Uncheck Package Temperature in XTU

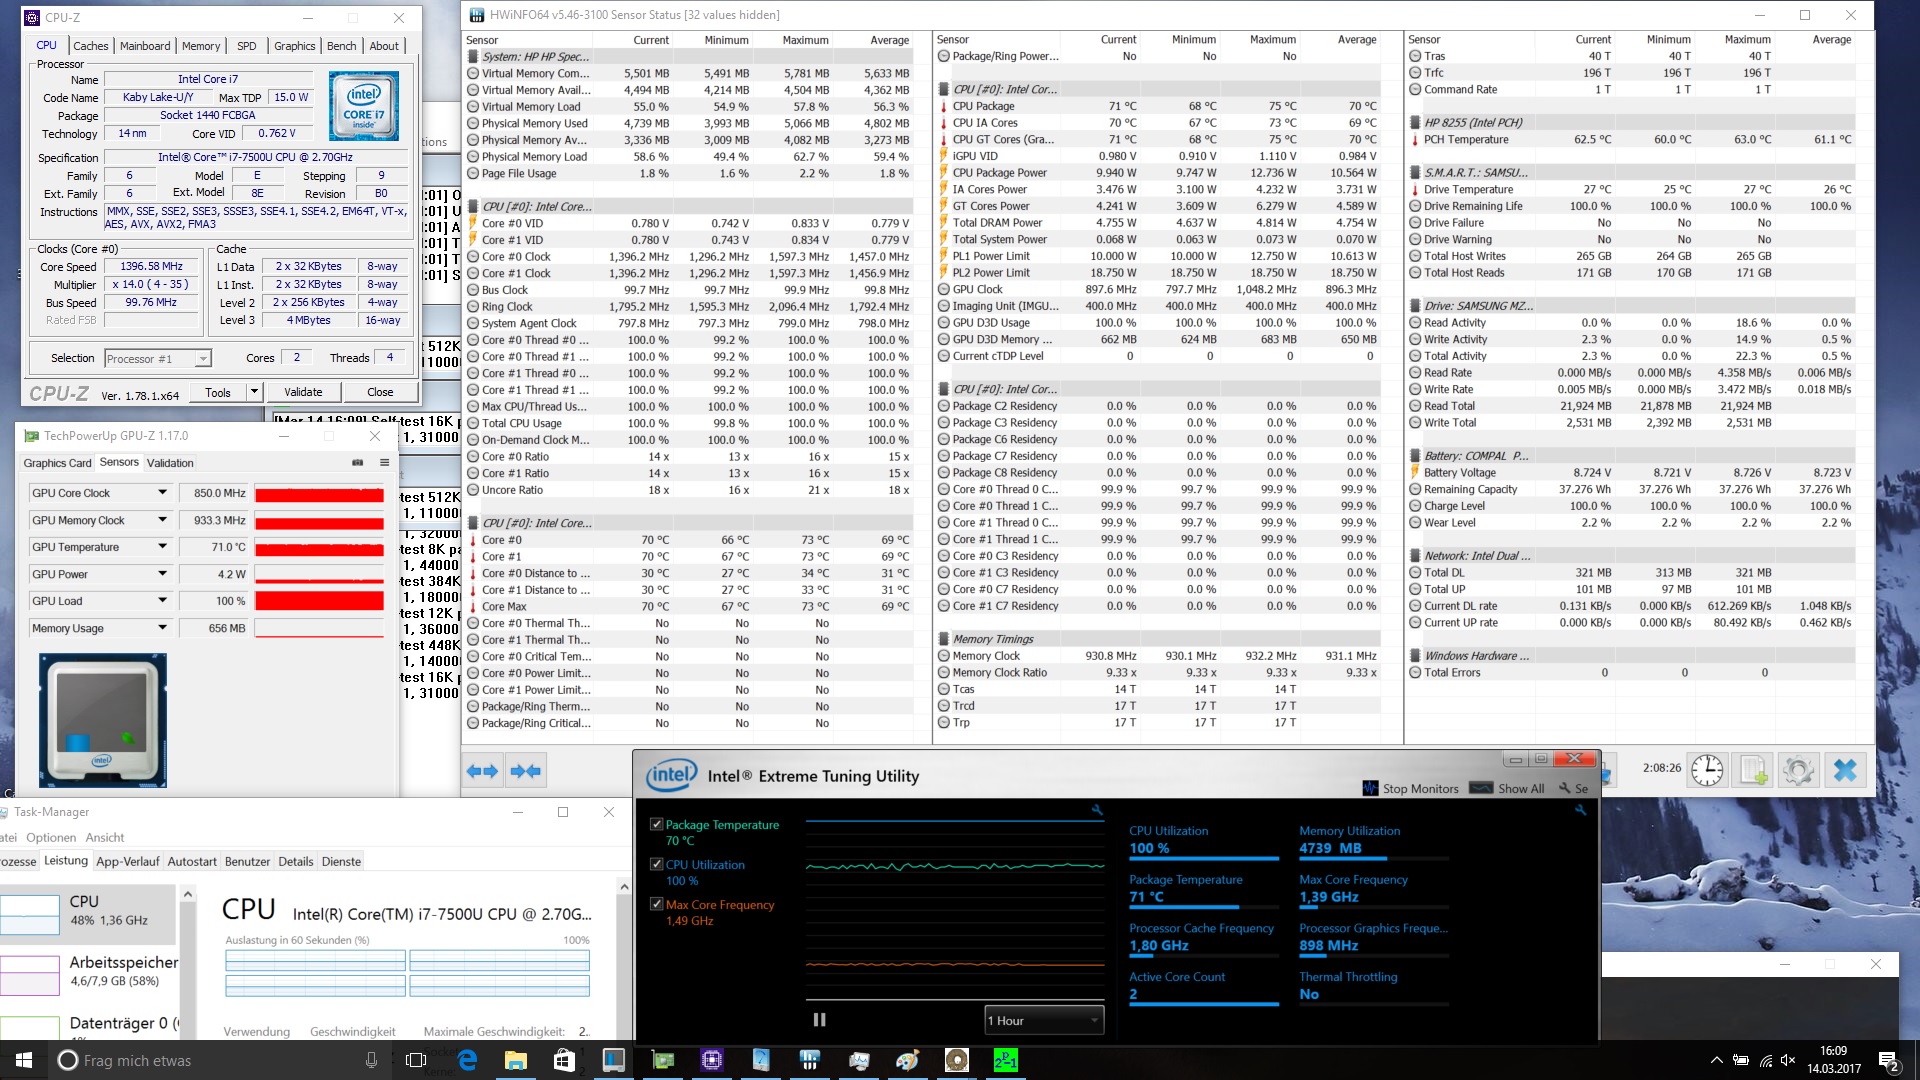657,825
